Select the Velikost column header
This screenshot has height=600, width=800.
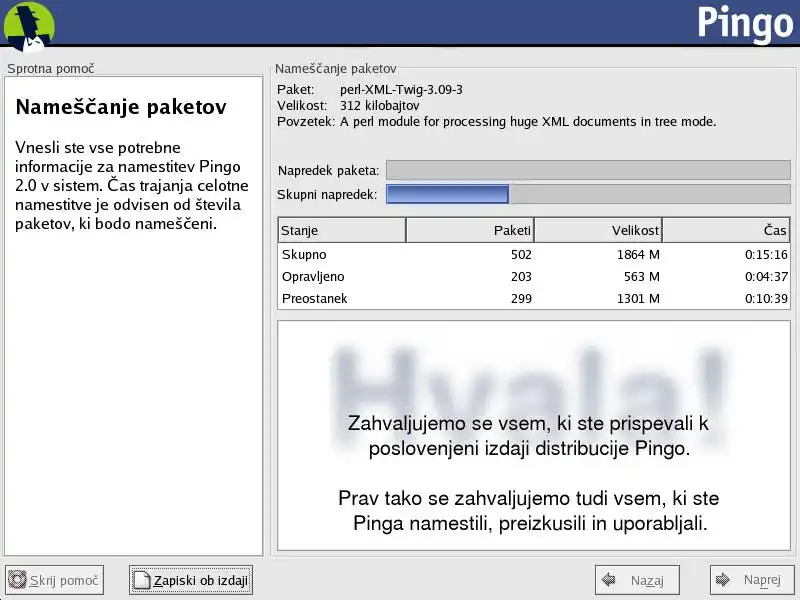tap(598, 230)
